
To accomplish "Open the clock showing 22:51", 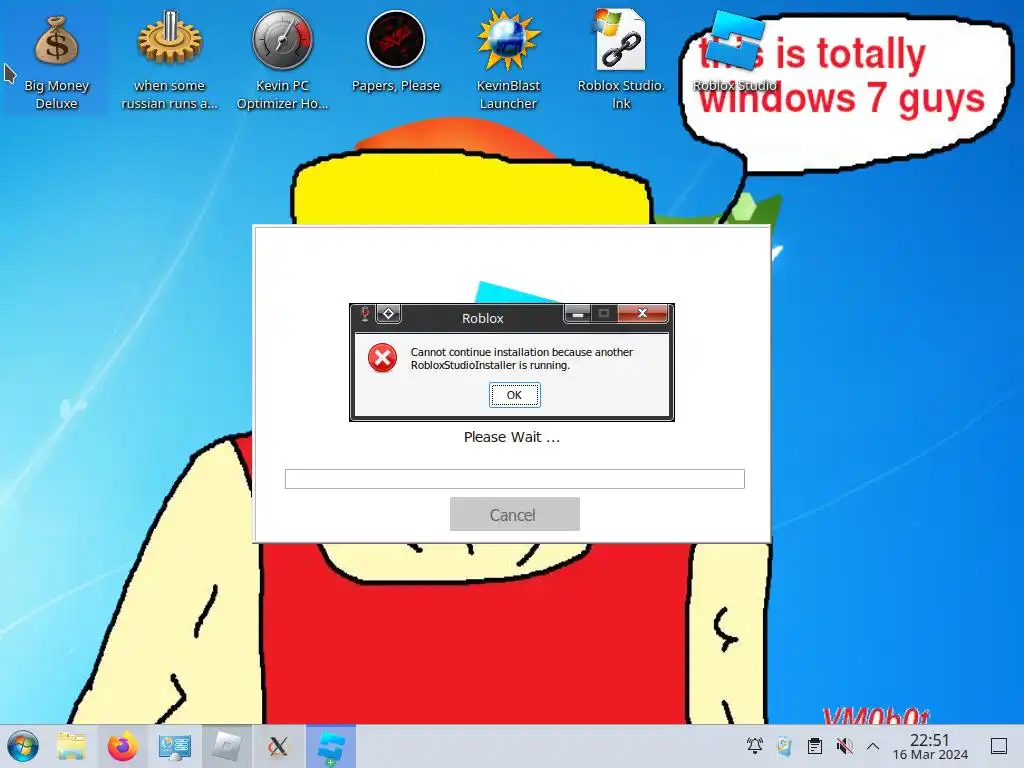I will tap(930, 746).
